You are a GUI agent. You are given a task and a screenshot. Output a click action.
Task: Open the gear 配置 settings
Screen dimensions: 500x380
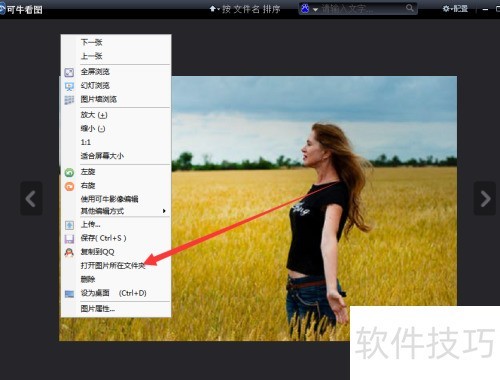[455, 9]
